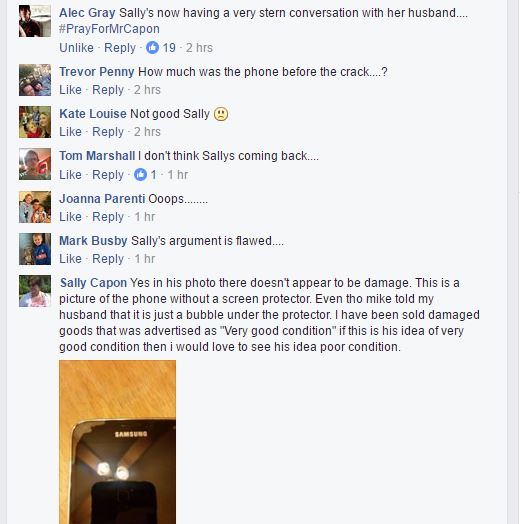Click the blue like icon on Alec Gray's comment

point(152,47)
